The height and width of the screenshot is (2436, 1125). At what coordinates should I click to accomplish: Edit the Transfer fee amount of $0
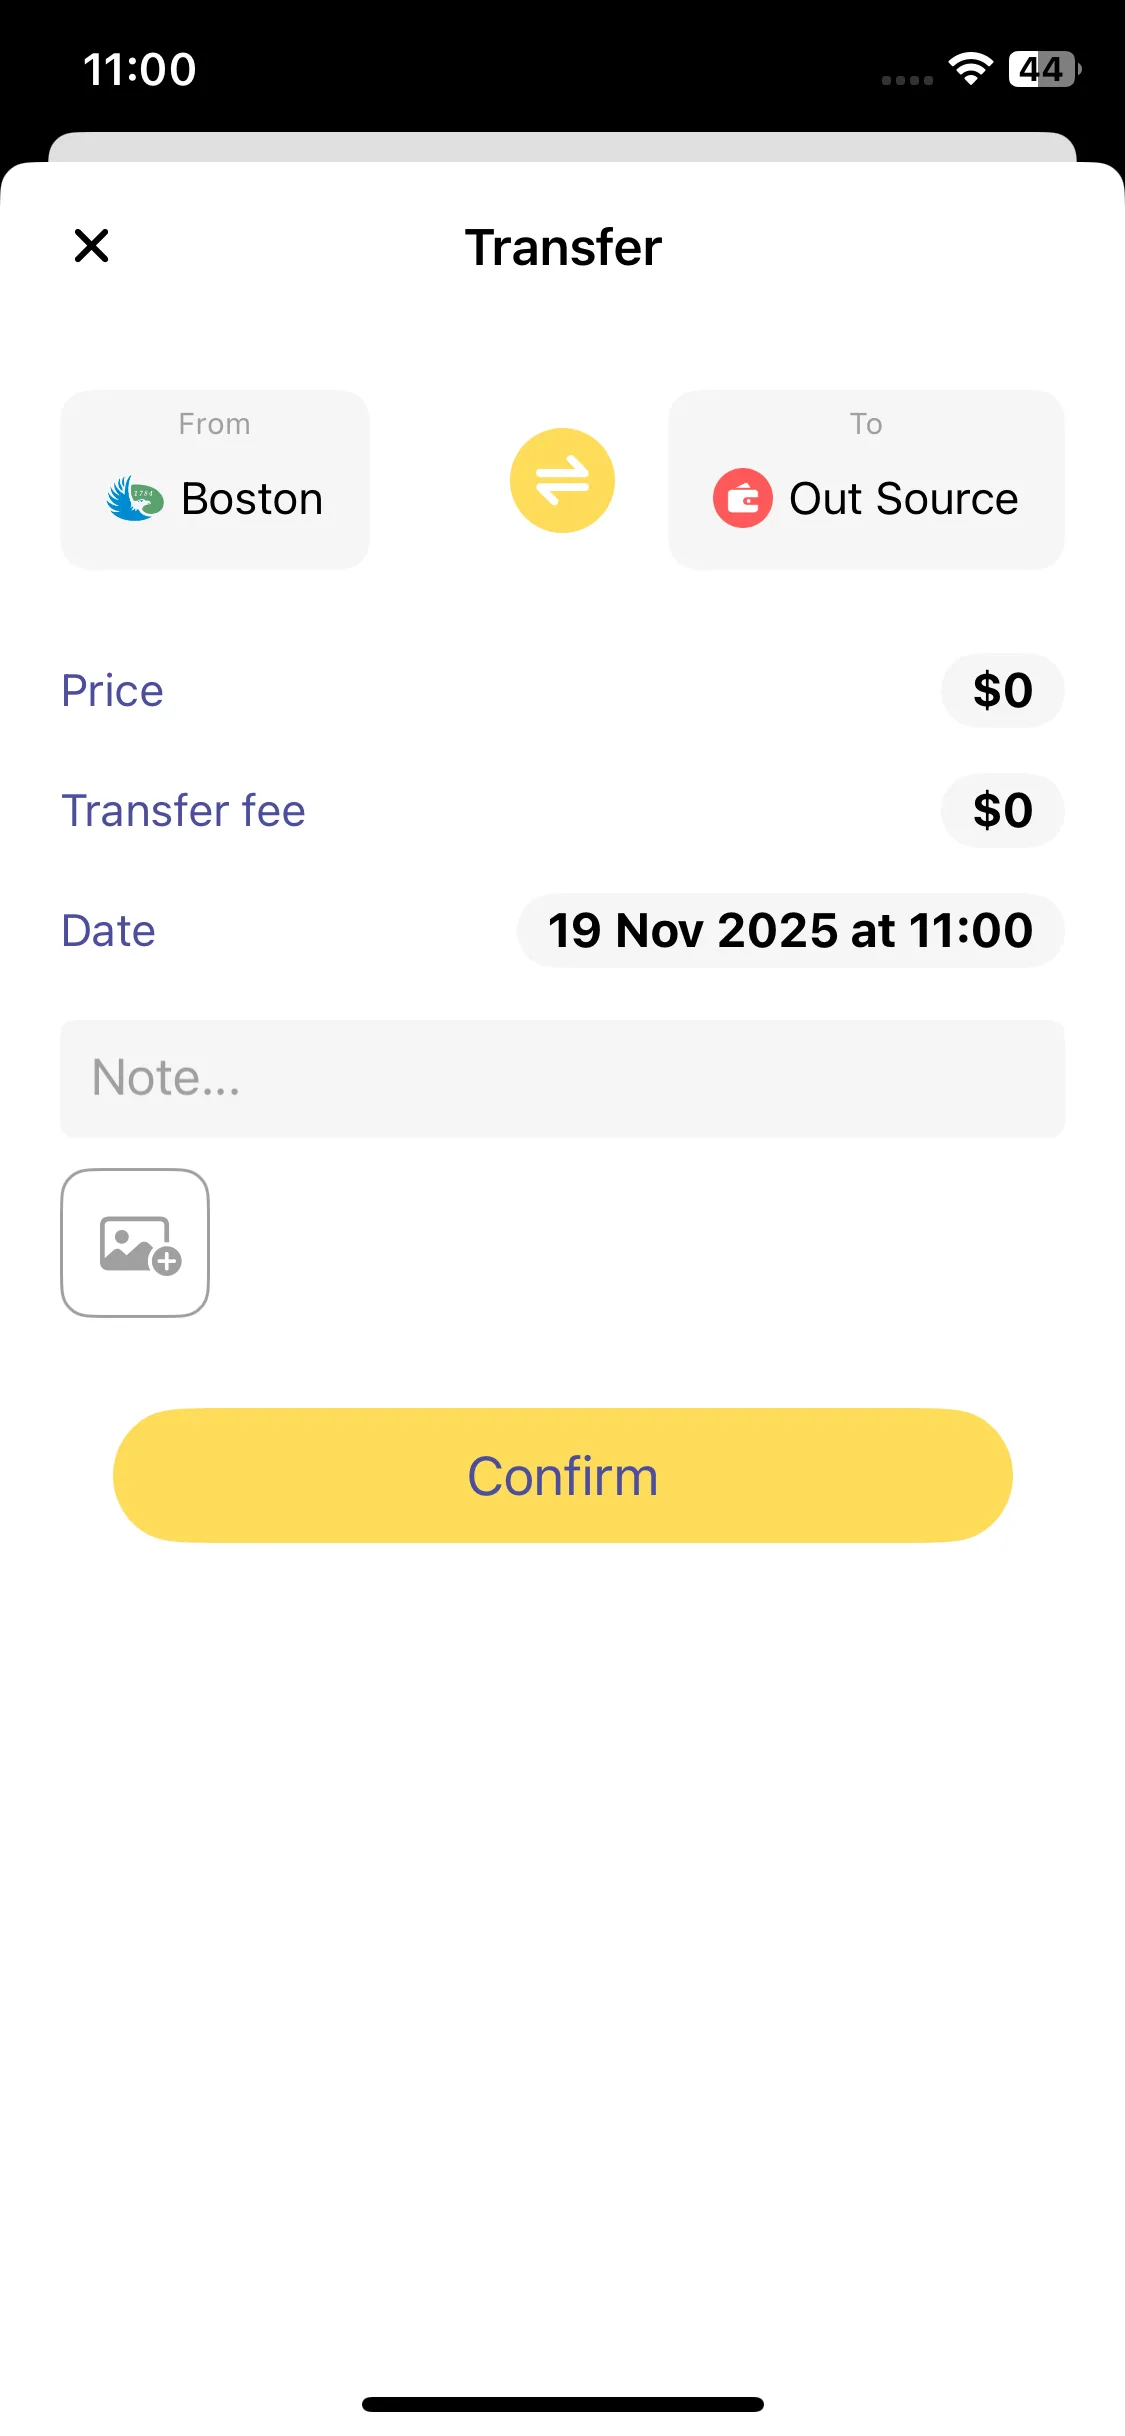(x=1002, y=811)
